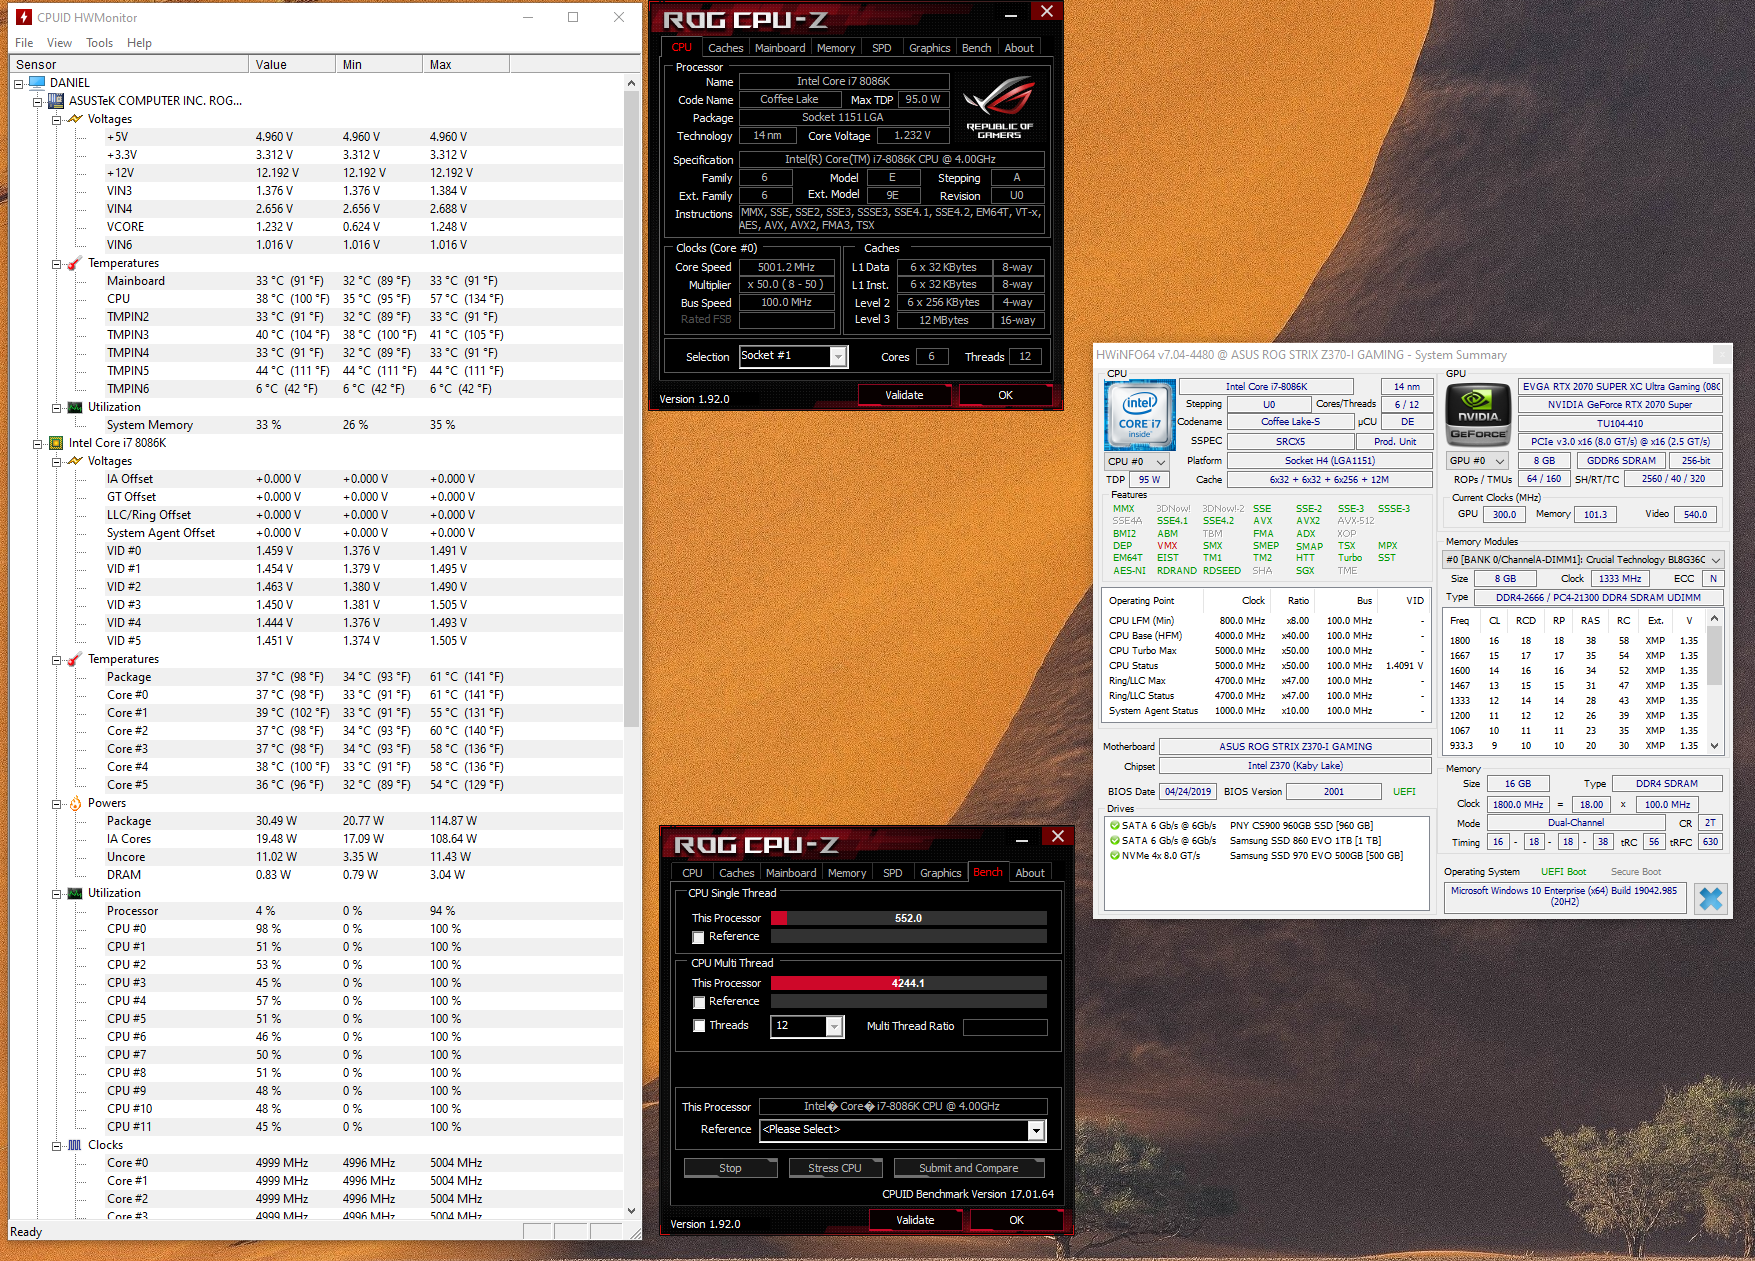Click the Max column header
The width and height of the screenshot is (1755, 1261).
pyautogui.click(x=466, y=65)
